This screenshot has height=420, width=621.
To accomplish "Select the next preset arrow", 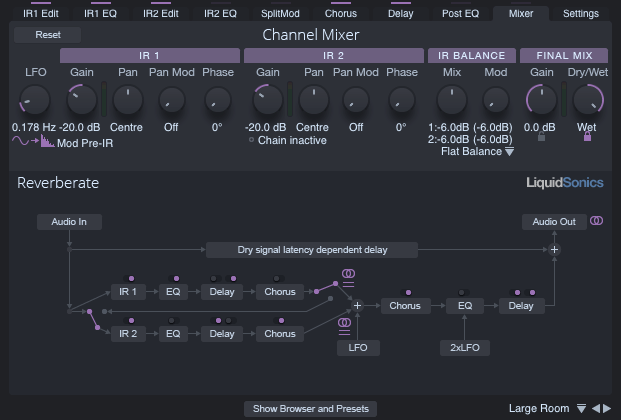I will [x=607, y=408].
